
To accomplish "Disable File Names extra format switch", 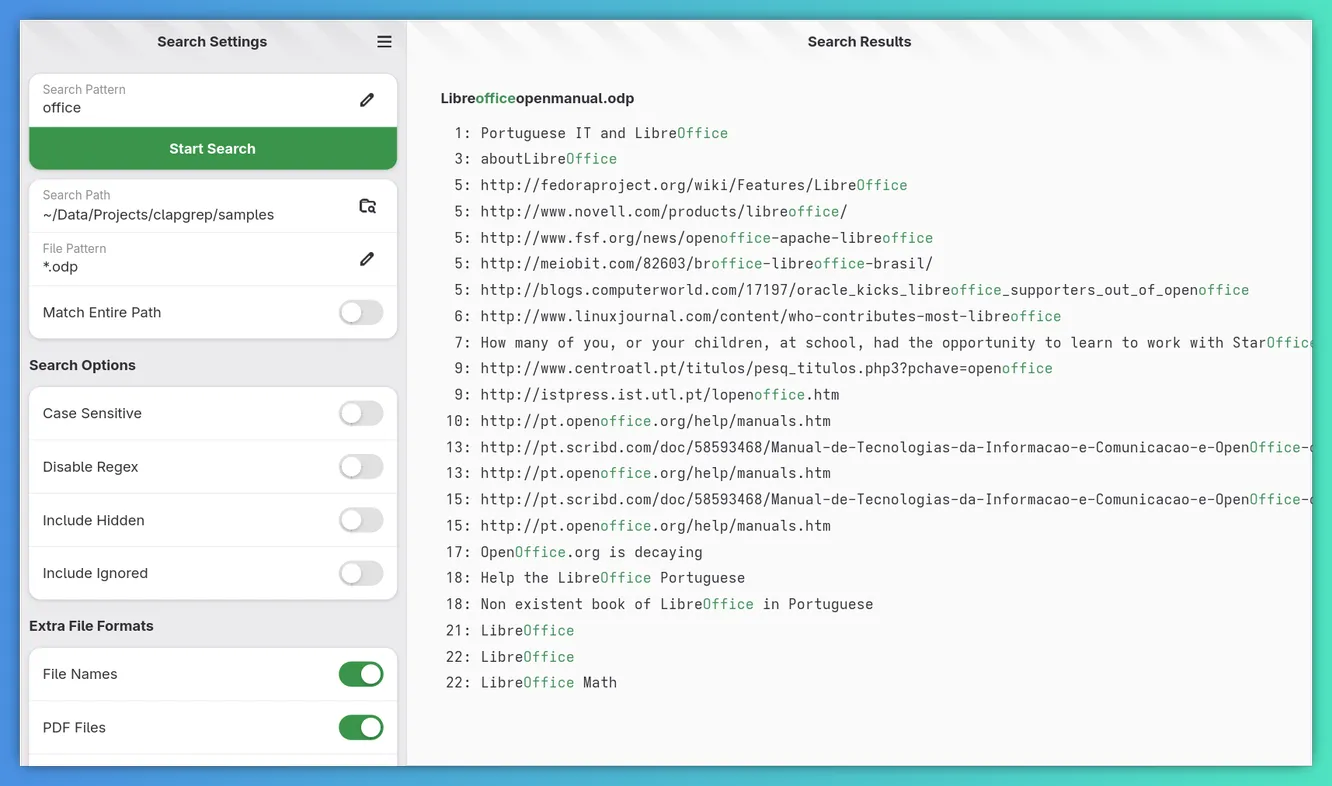I will tap(361, 674).
